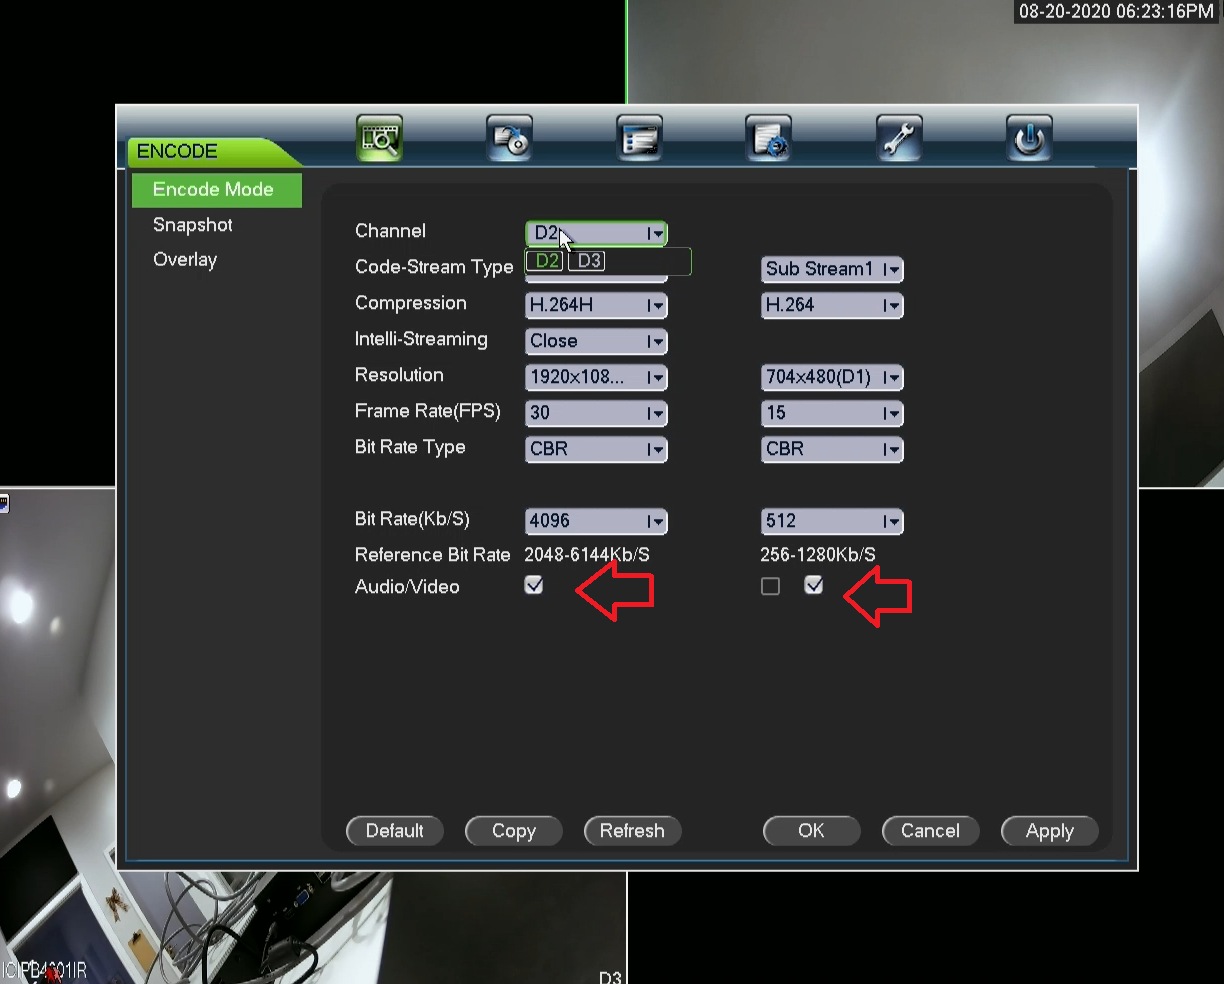Open the Overlay settings section
1224x984 pixels.
[185, 259]
